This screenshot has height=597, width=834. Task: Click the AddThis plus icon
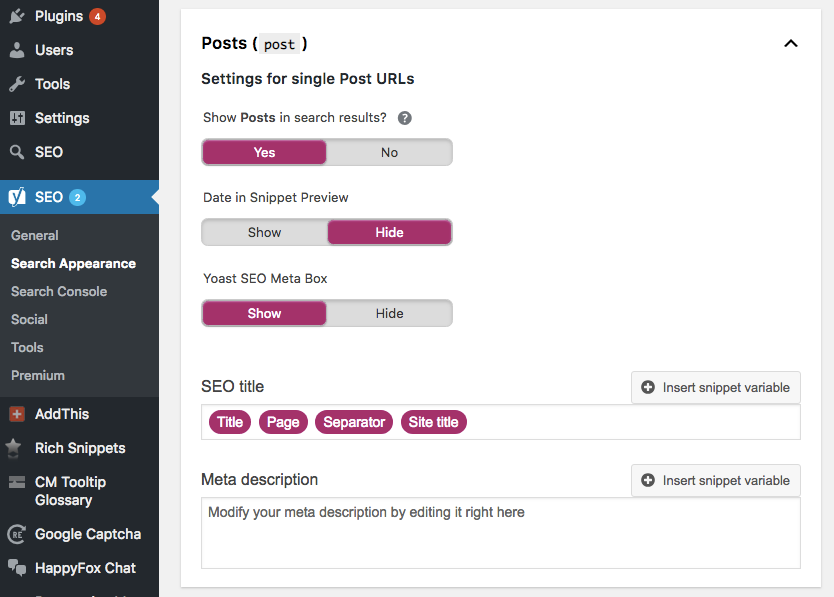[x=17, y=414]
